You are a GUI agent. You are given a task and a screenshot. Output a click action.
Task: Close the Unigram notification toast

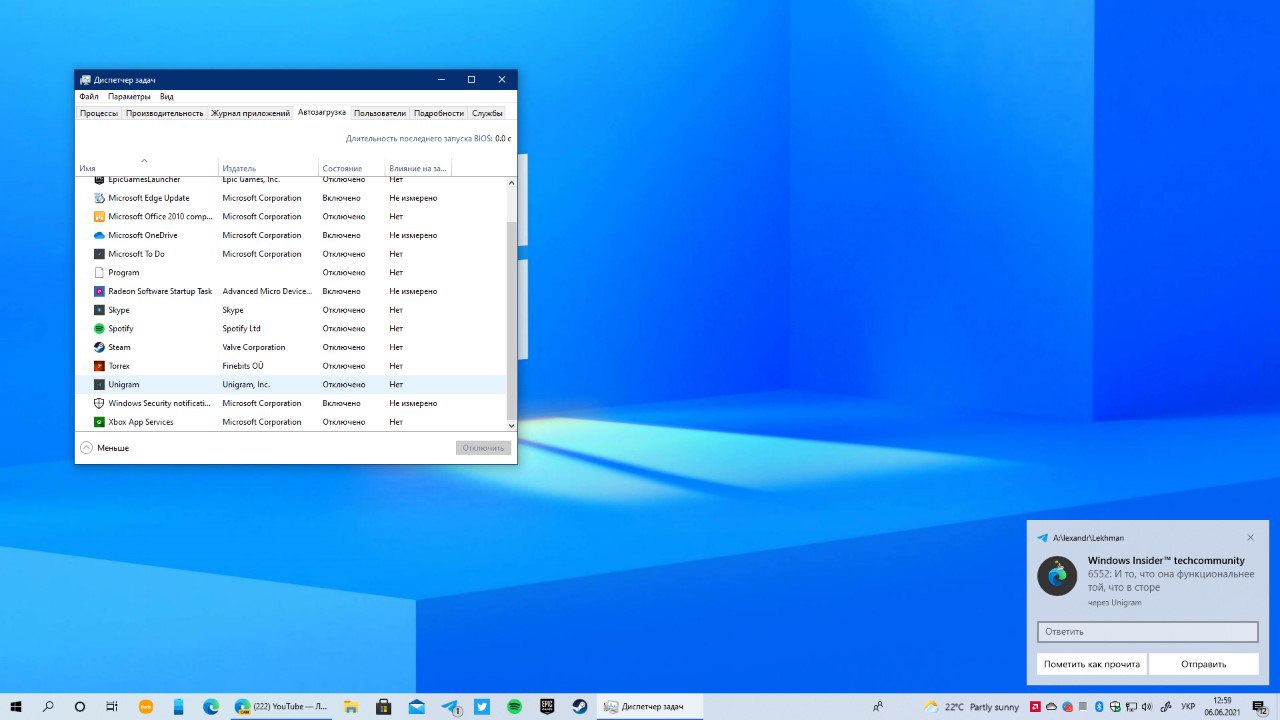(x=1250, y=538)
